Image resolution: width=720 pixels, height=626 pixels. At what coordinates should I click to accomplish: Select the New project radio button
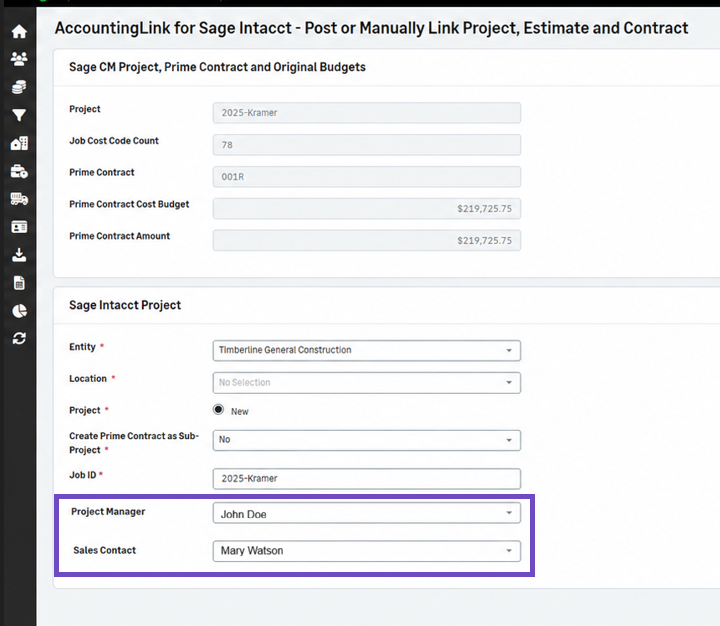(219, 409)
